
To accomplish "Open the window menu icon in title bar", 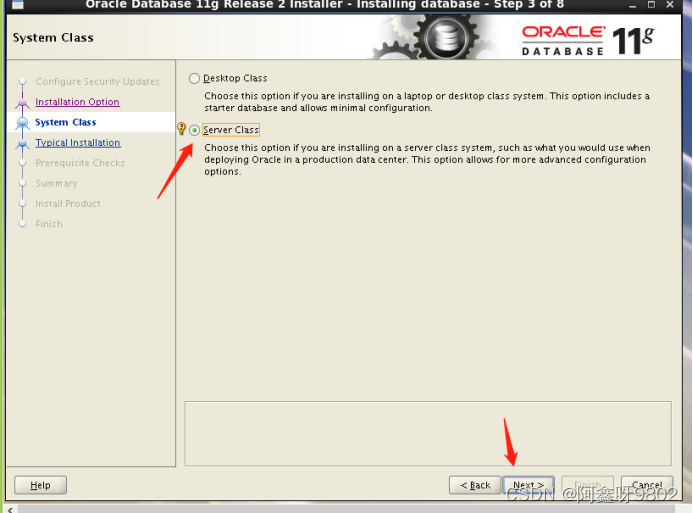I will (x=17, y=4).
